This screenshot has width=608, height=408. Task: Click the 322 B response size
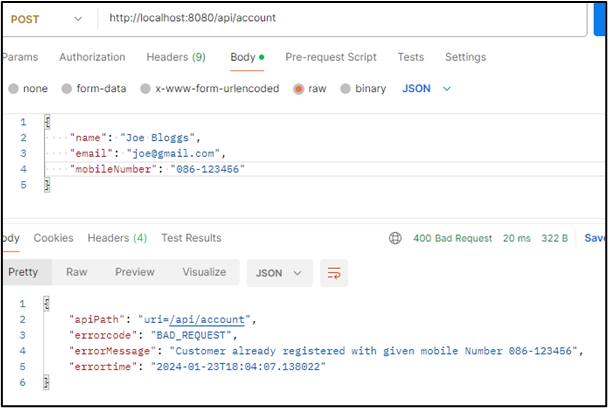pyautogui.click(x=554, y=238)
